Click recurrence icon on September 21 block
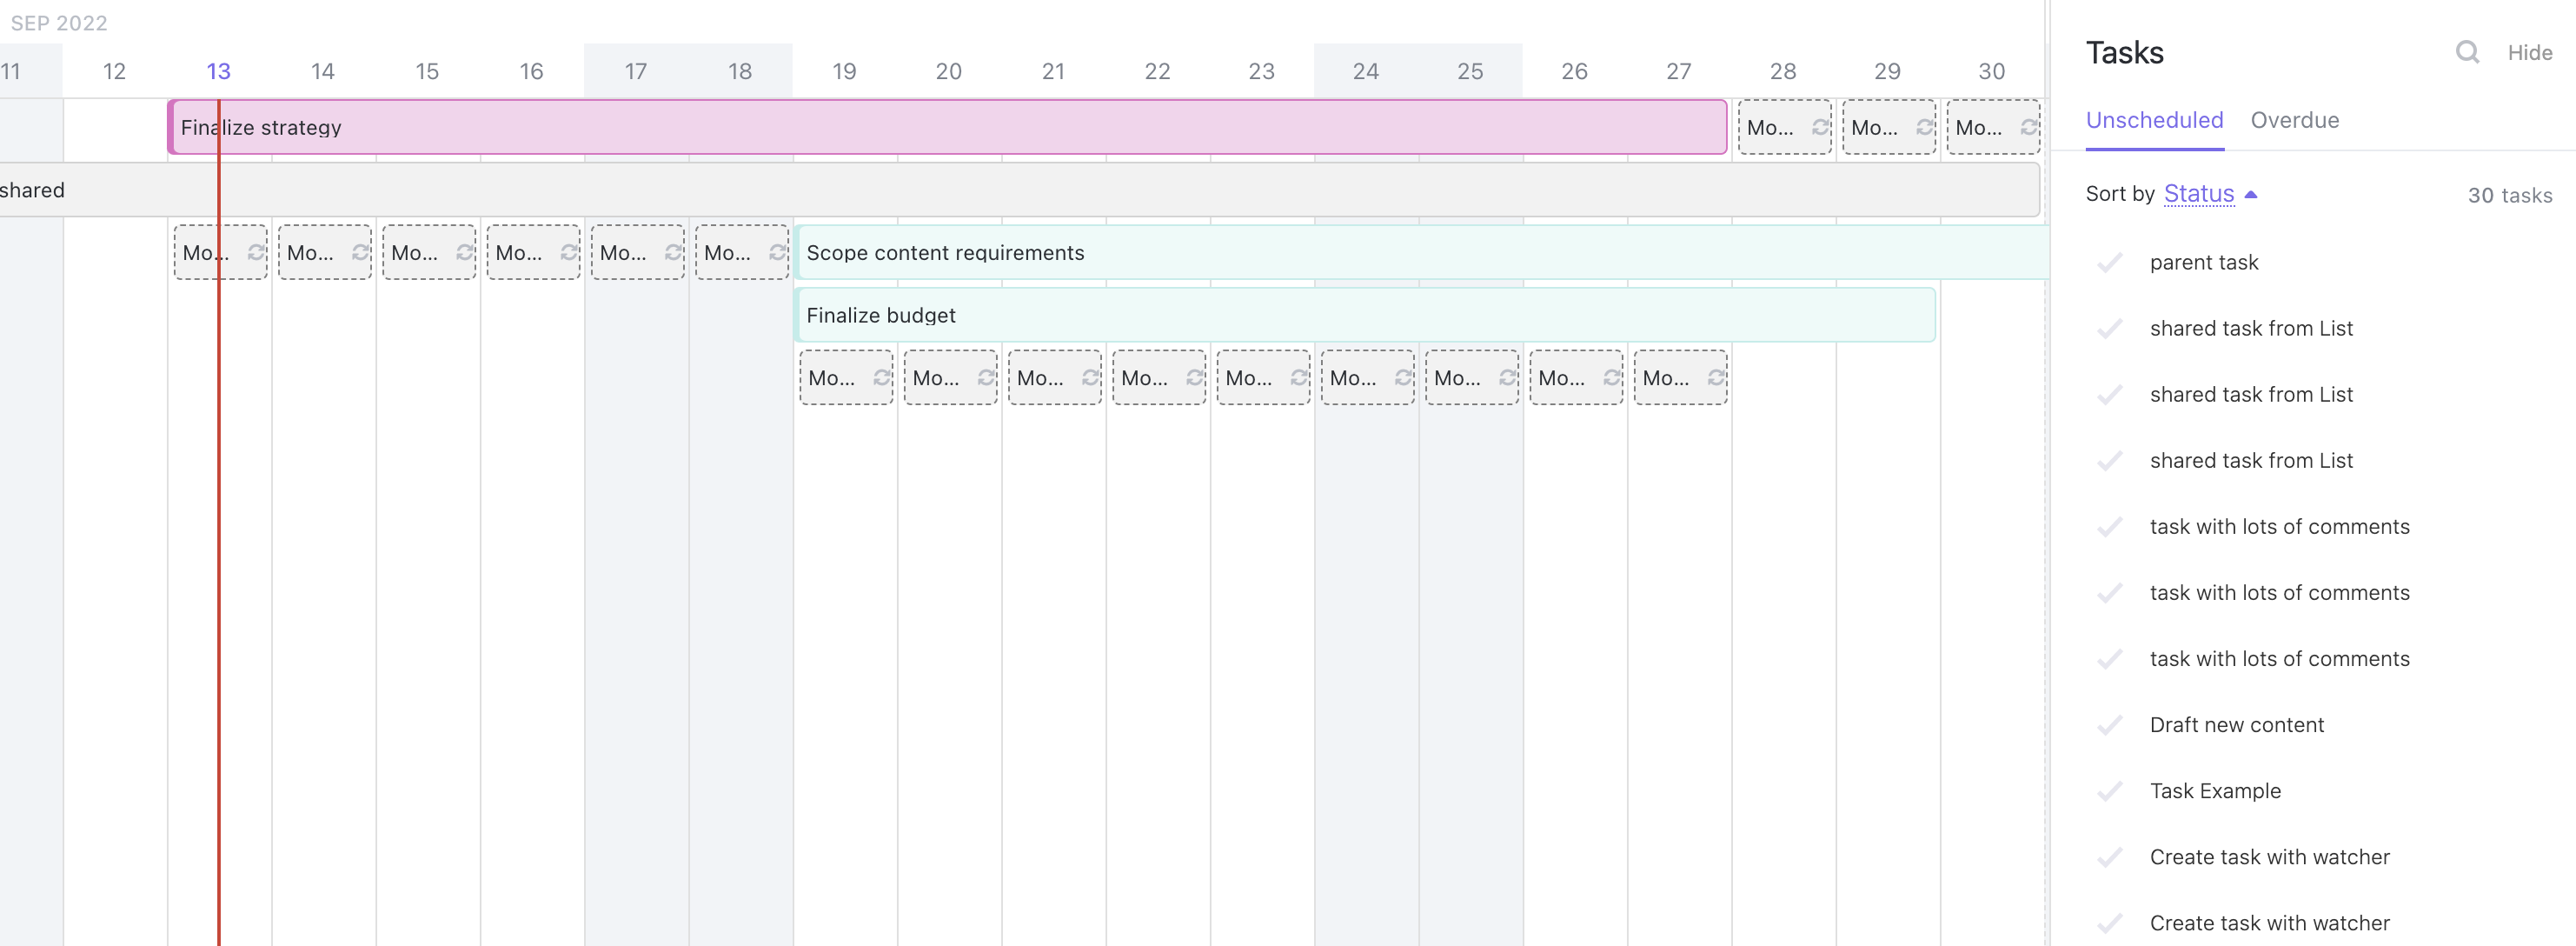Screen dimensions: 2576x946 [1090, 377]
